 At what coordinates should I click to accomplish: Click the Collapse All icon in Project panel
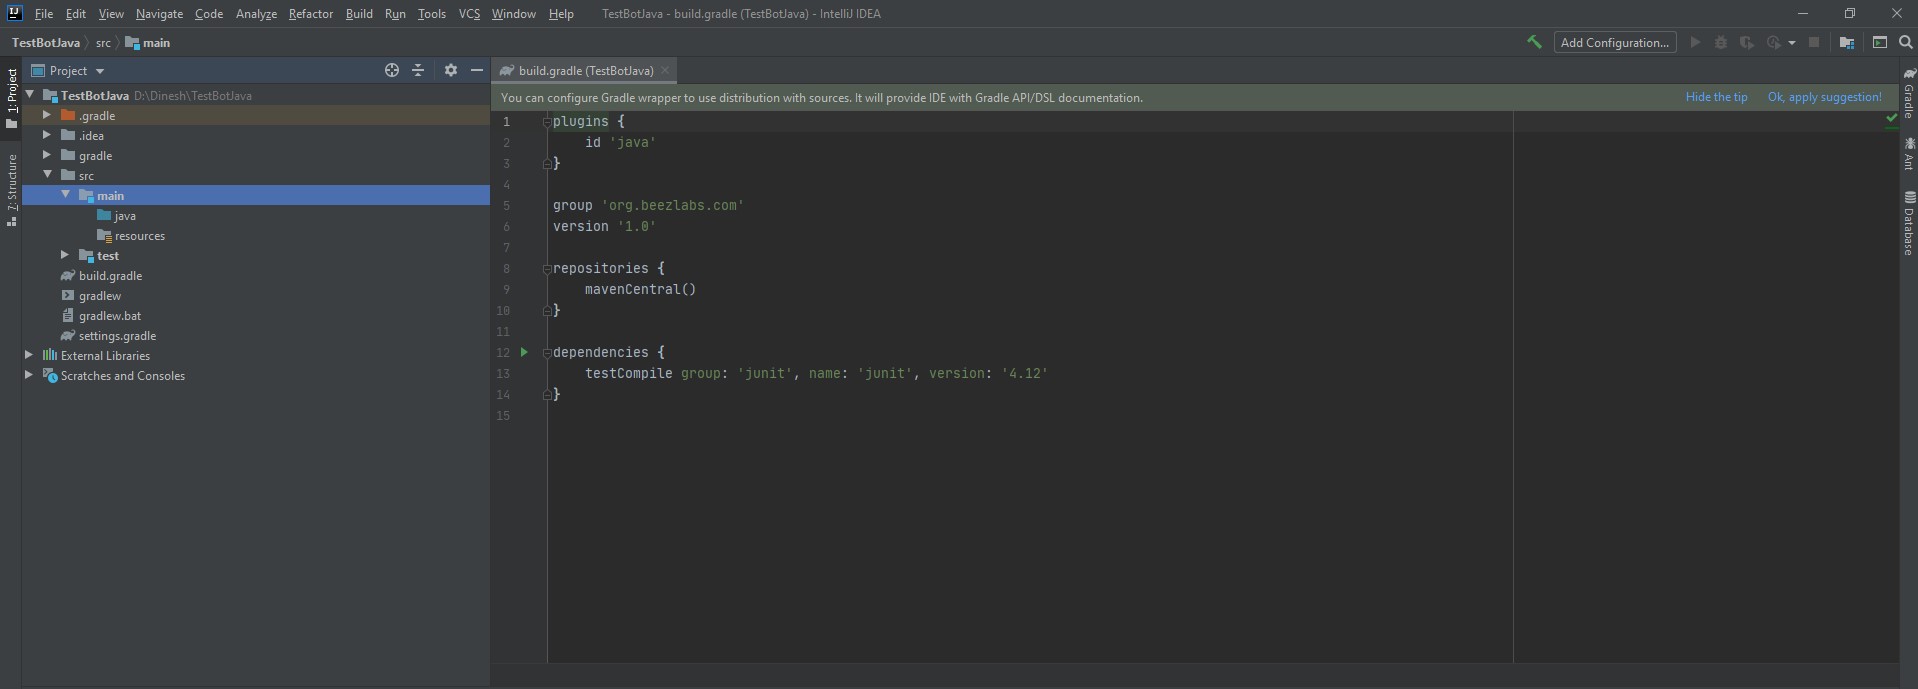tap(418, 70)
